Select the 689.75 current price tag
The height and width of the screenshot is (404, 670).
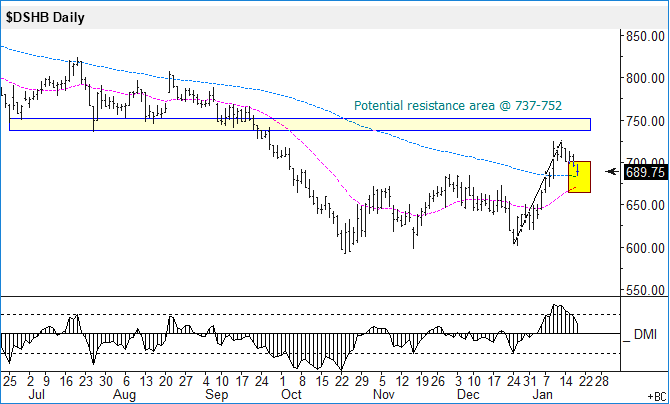click(x=645, y=172)
